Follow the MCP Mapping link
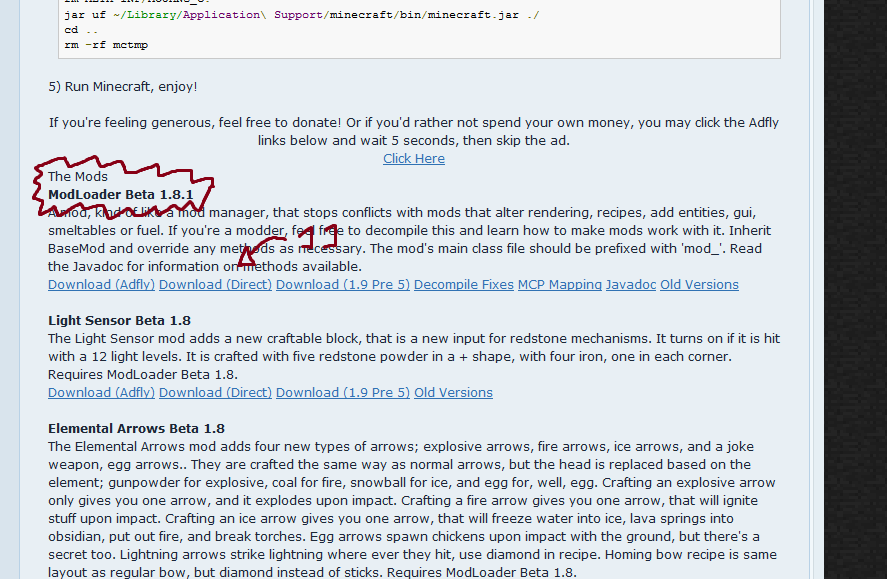887x579 pixels. pyautogui.click(x=559, y=285)
